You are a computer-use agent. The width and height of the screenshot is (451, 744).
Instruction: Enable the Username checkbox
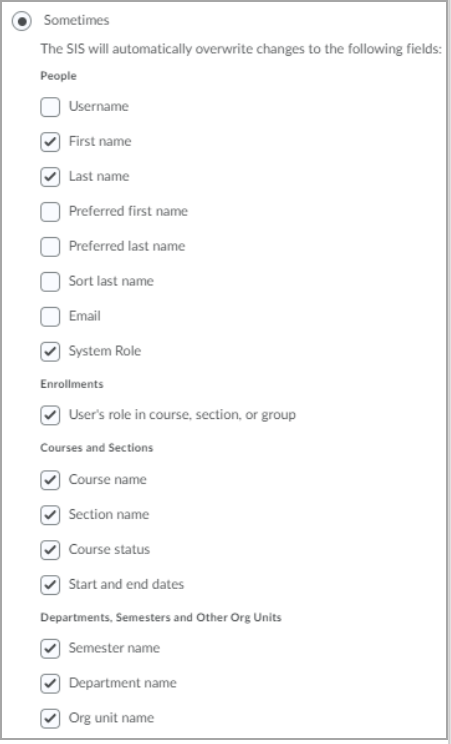coord(50,107)
